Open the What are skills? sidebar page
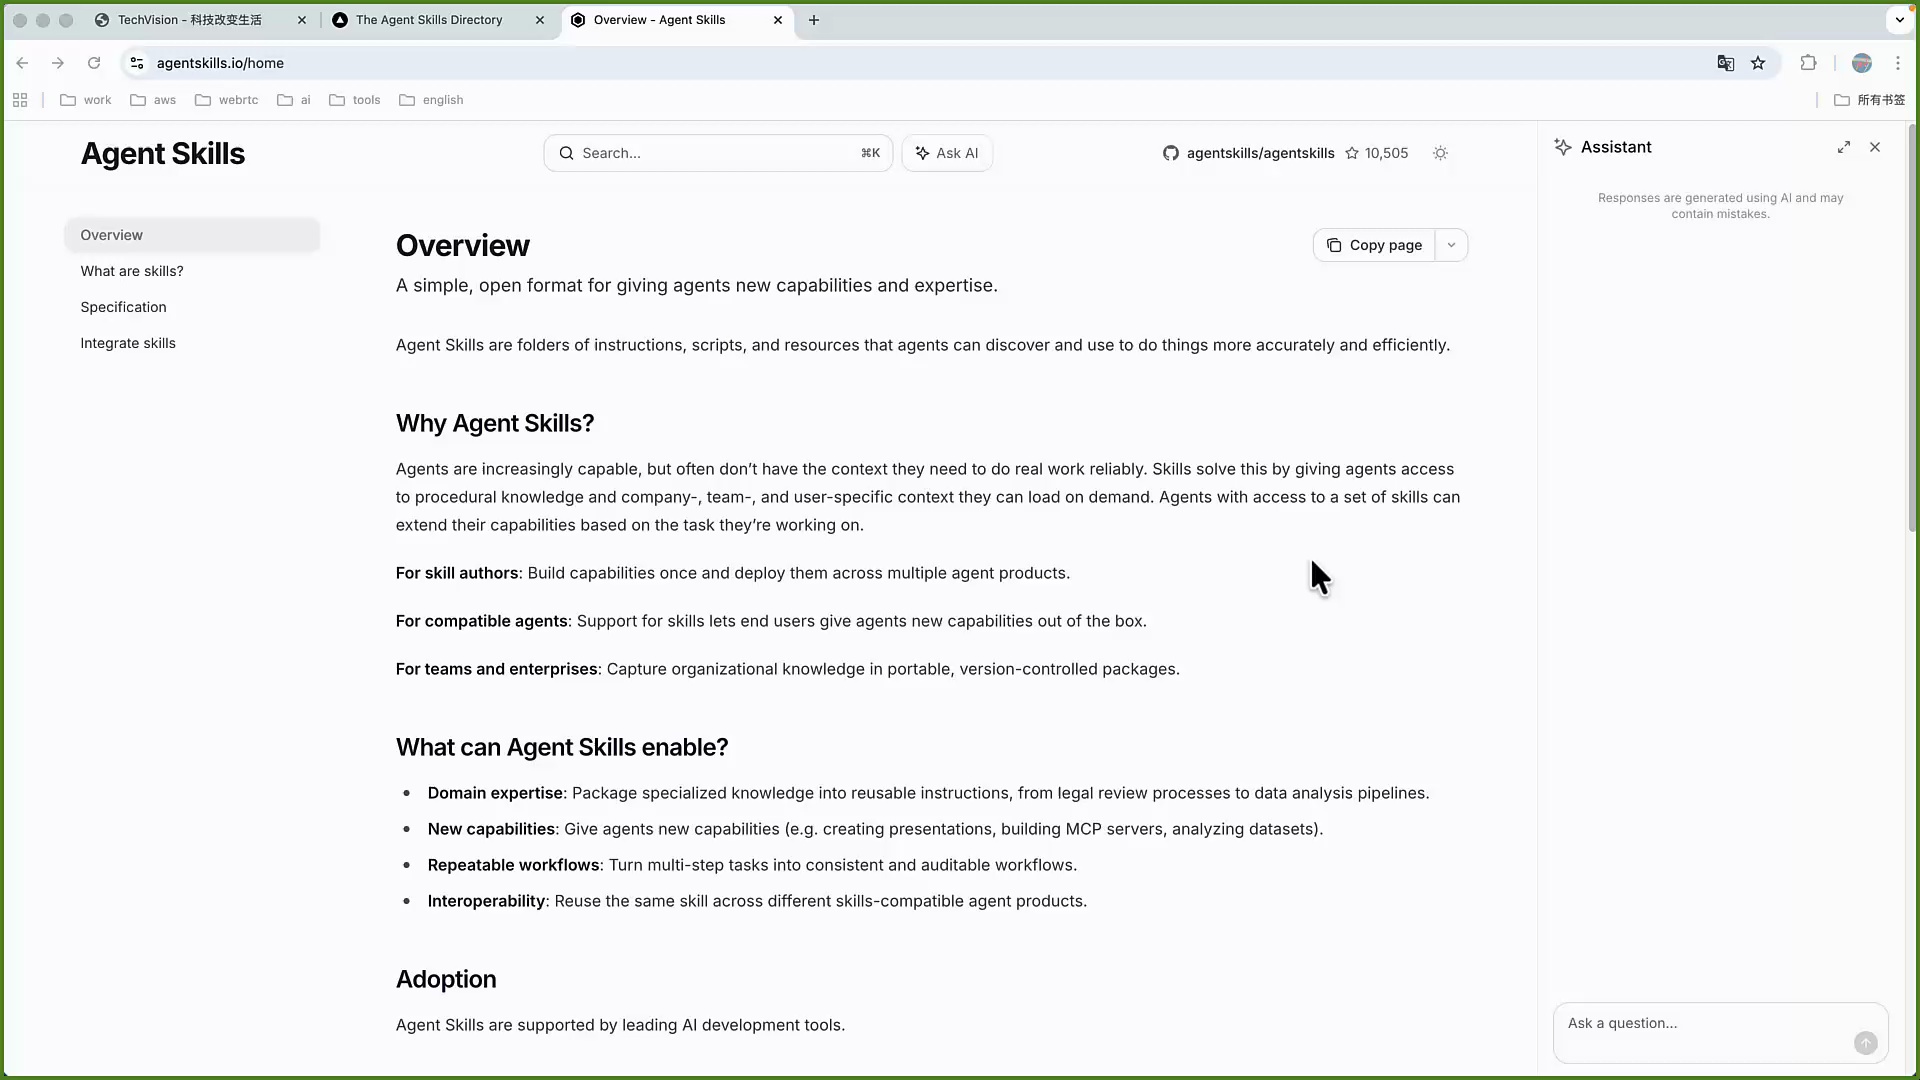The width and height of the screenshot is (1920, 1080). click(132, 271)
